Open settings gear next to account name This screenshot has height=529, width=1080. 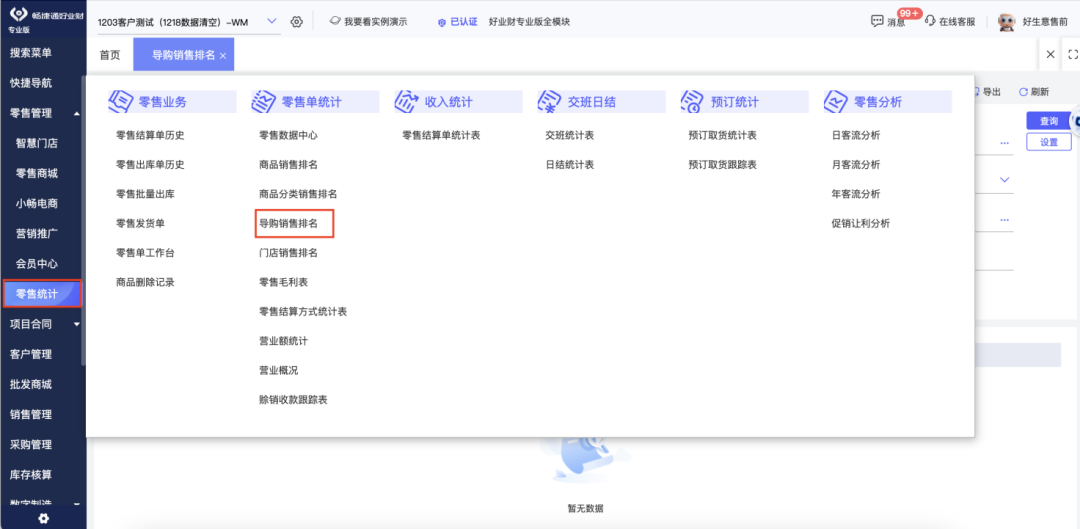[x=297, y=22]
